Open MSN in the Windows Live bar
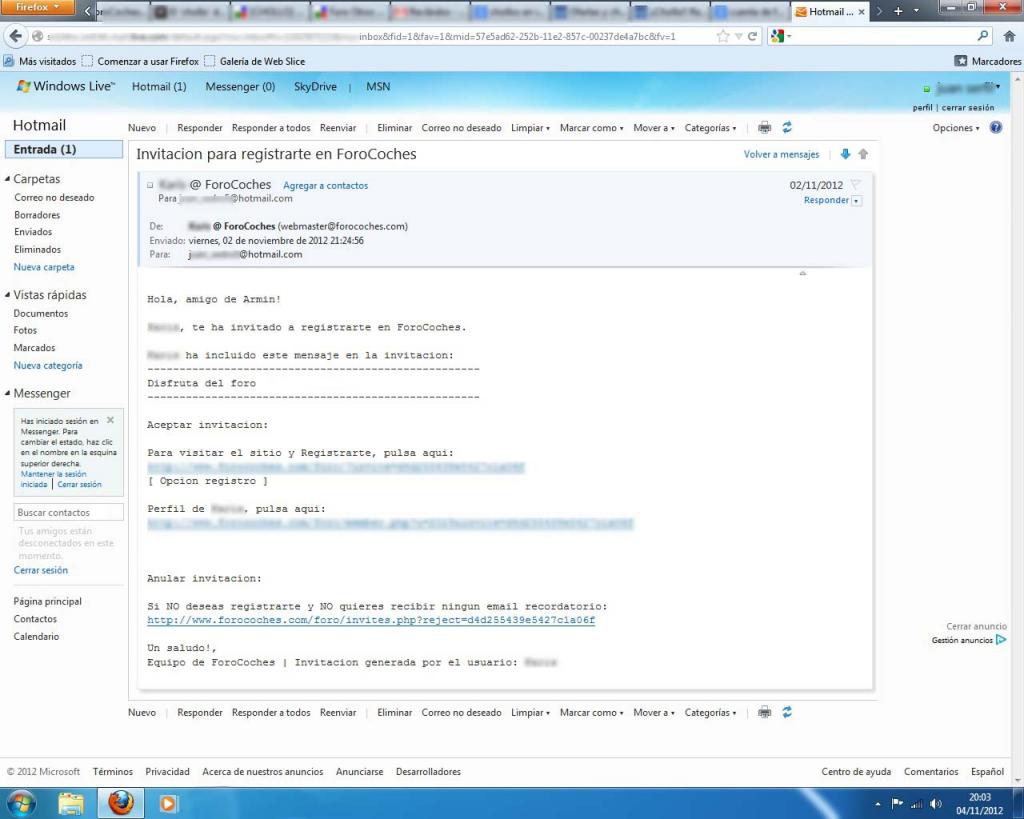Screen dimensions: 1024x819 point(378,87)
